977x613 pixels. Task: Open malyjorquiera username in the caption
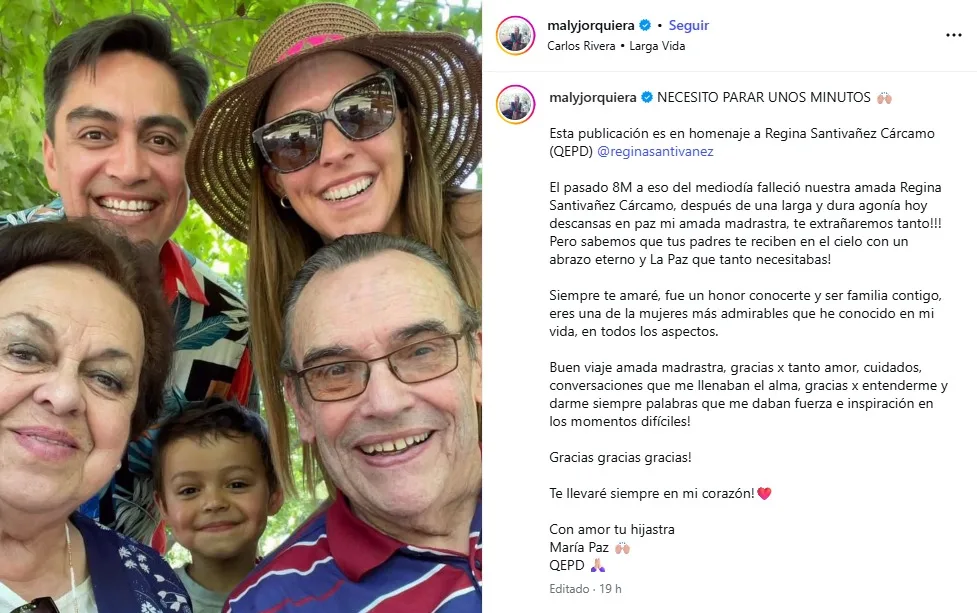tap(593, 98)
